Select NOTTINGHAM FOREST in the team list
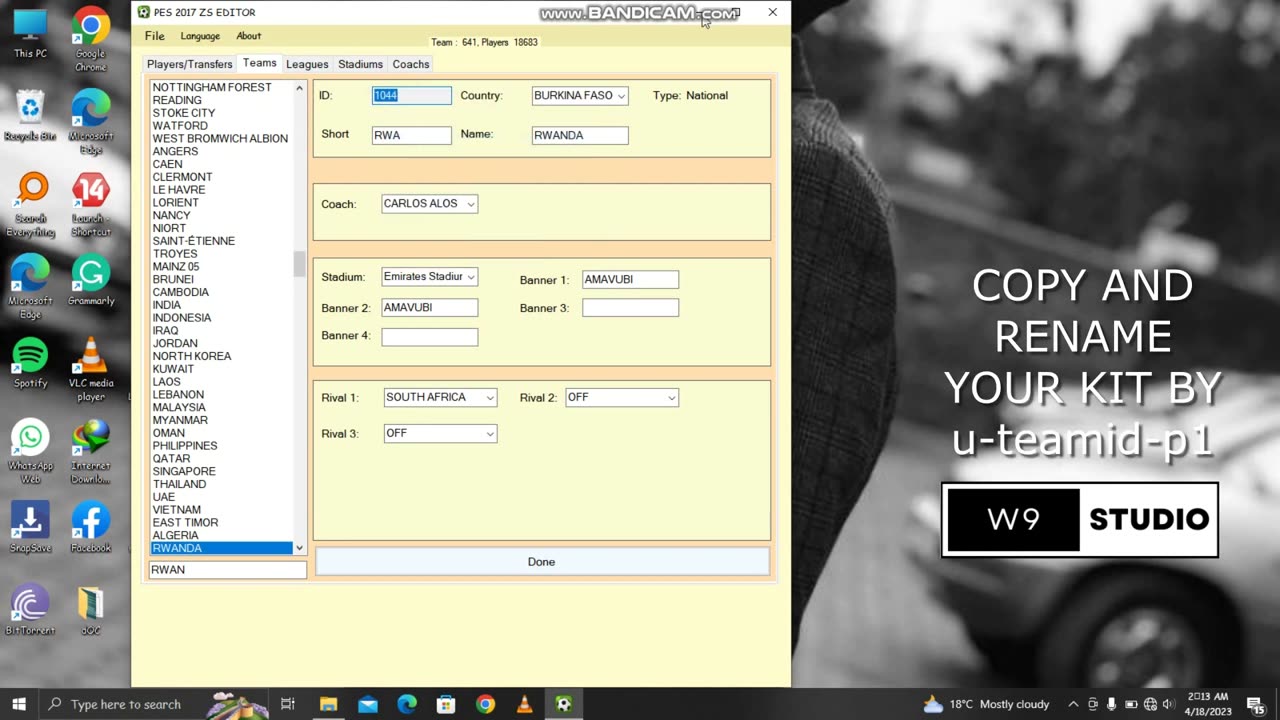This screenshot has height=720, width=1280. 212,88
